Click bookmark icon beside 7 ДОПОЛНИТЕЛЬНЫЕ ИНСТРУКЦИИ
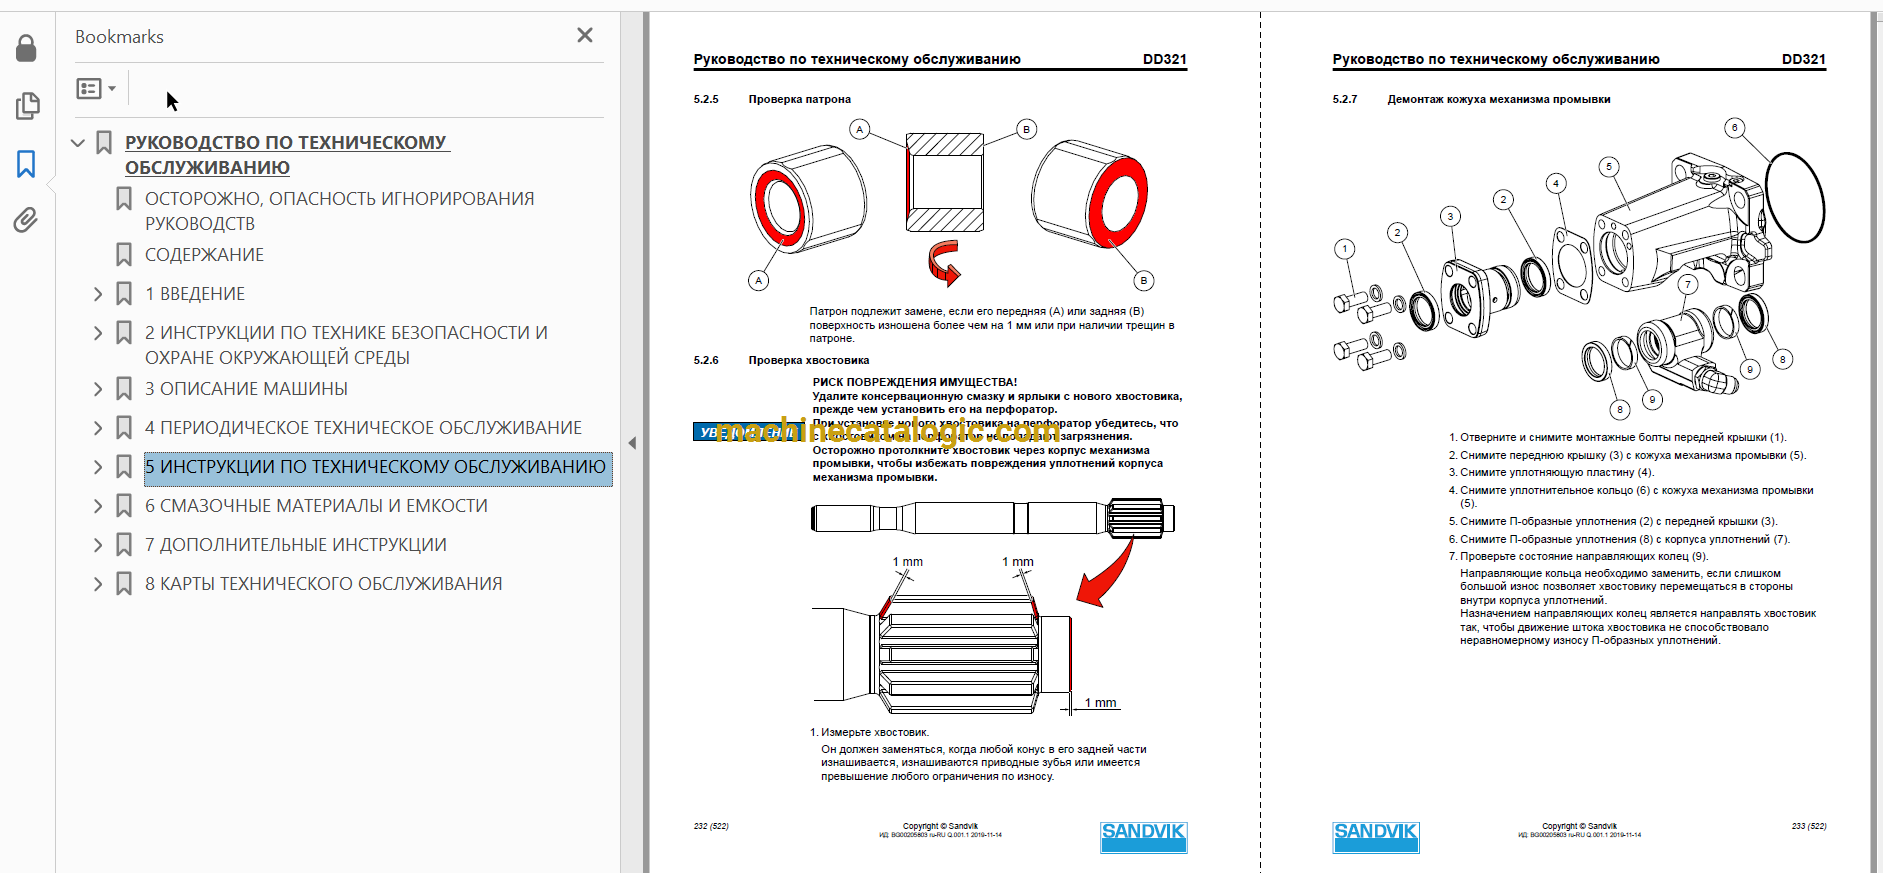 pos(124,545)
